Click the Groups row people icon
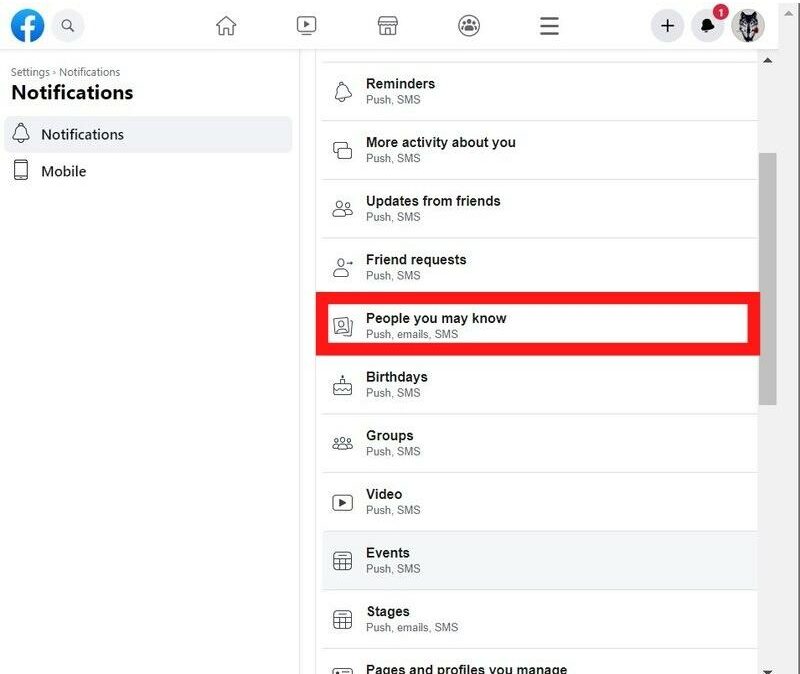 click(343, 443)
